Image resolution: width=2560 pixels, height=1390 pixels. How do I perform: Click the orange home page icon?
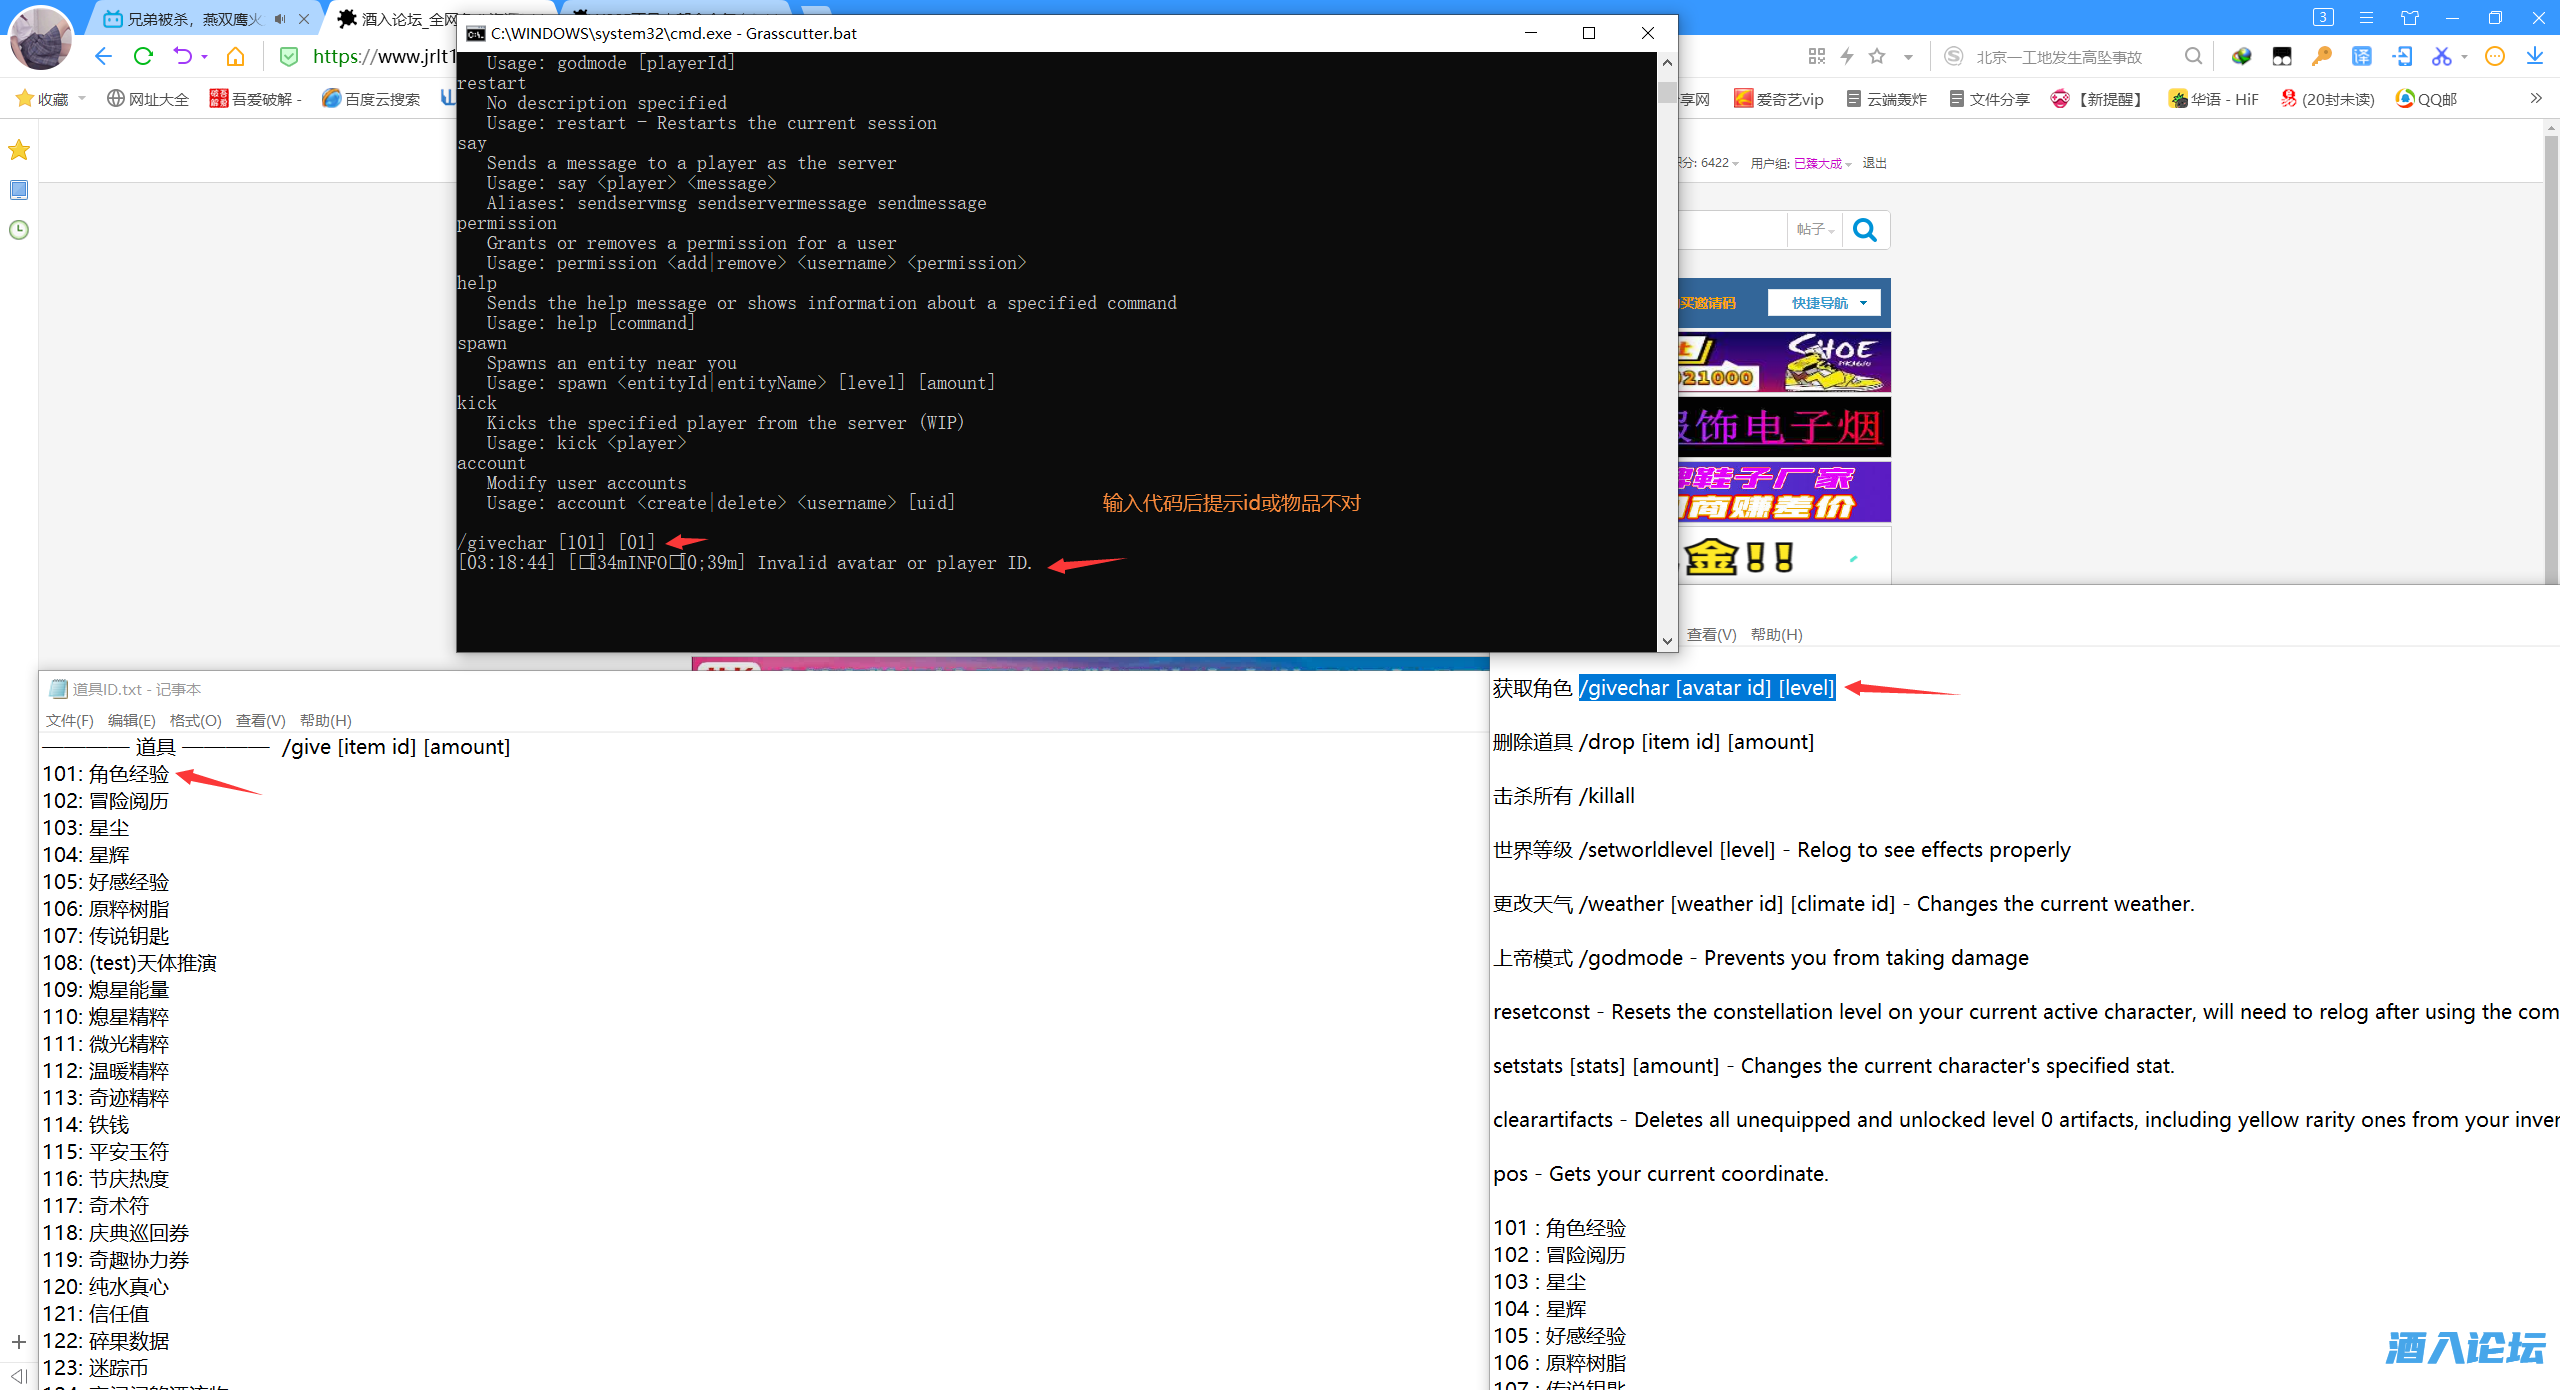(x=236, y=56)
